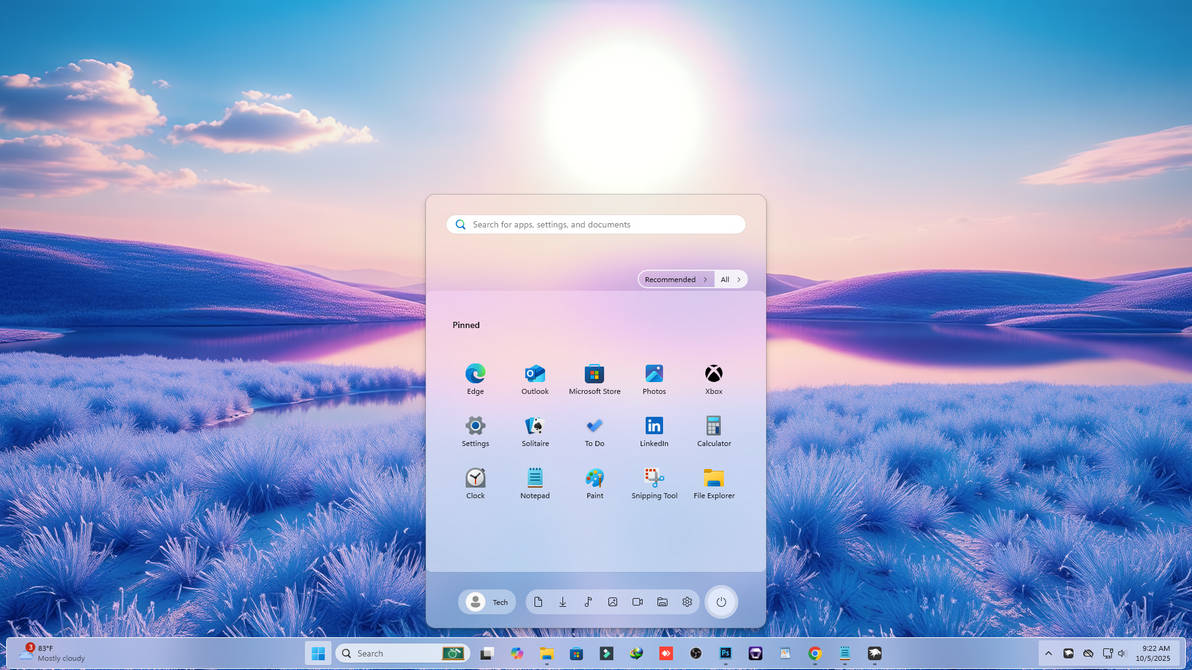This screenshot has width=1192, height=670.
Task: Open the Music folder shortcut in Start menu
Action: (x=588, y=602)
